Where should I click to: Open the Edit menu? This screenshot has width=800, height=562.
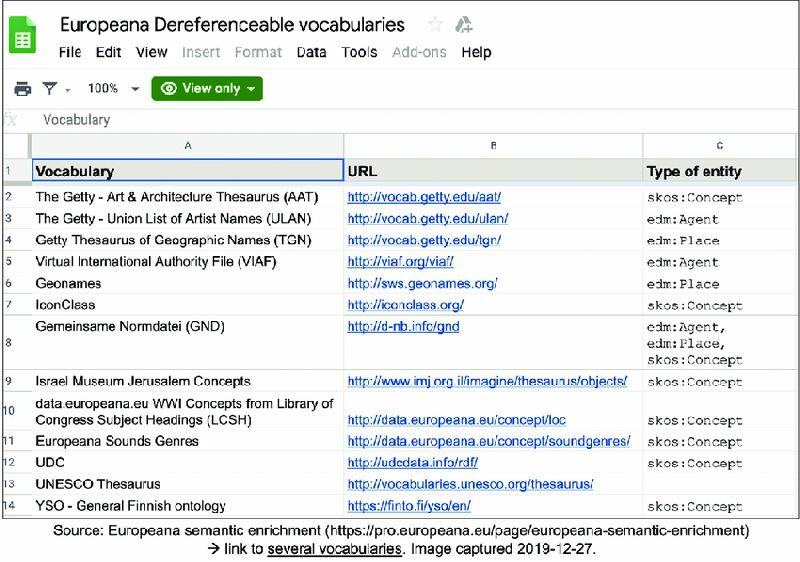click(x=108, y=52)
